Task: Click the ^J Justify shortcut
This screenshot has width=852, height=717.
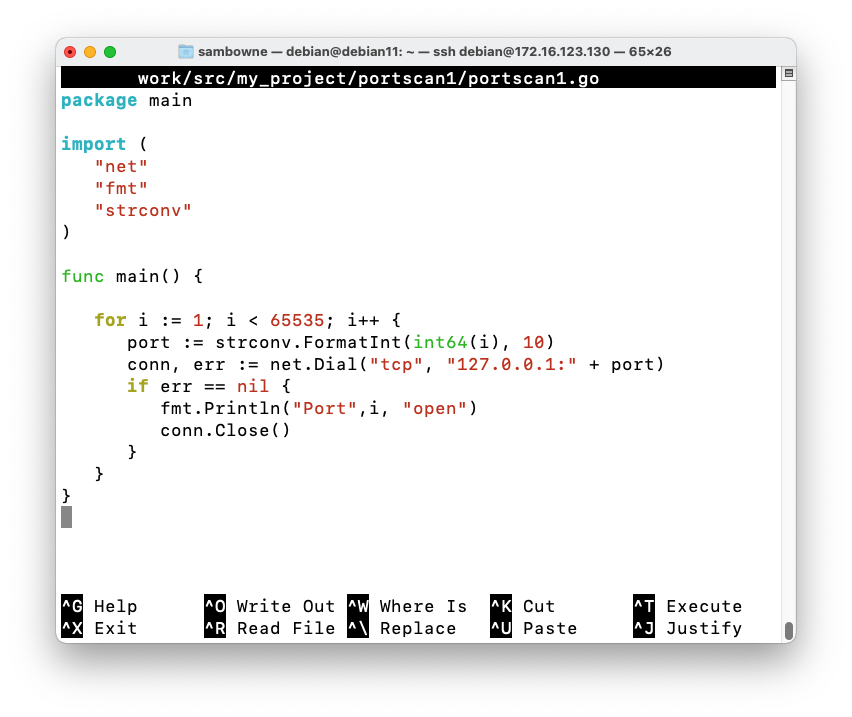Action: click(x=688, y=628)
